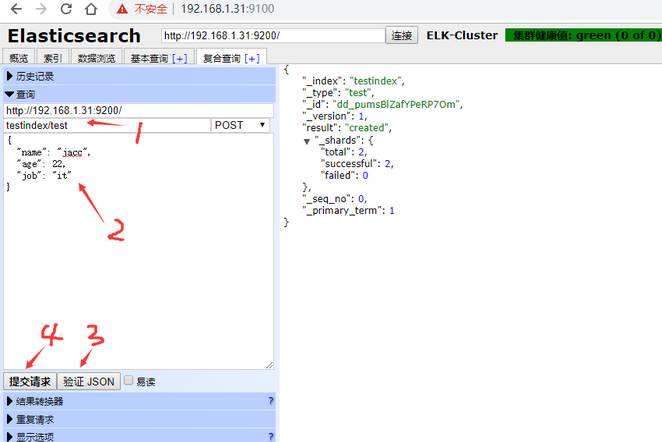Validate the body with 验证 JSON
The image size is (662, 442).
pos(89,382)
